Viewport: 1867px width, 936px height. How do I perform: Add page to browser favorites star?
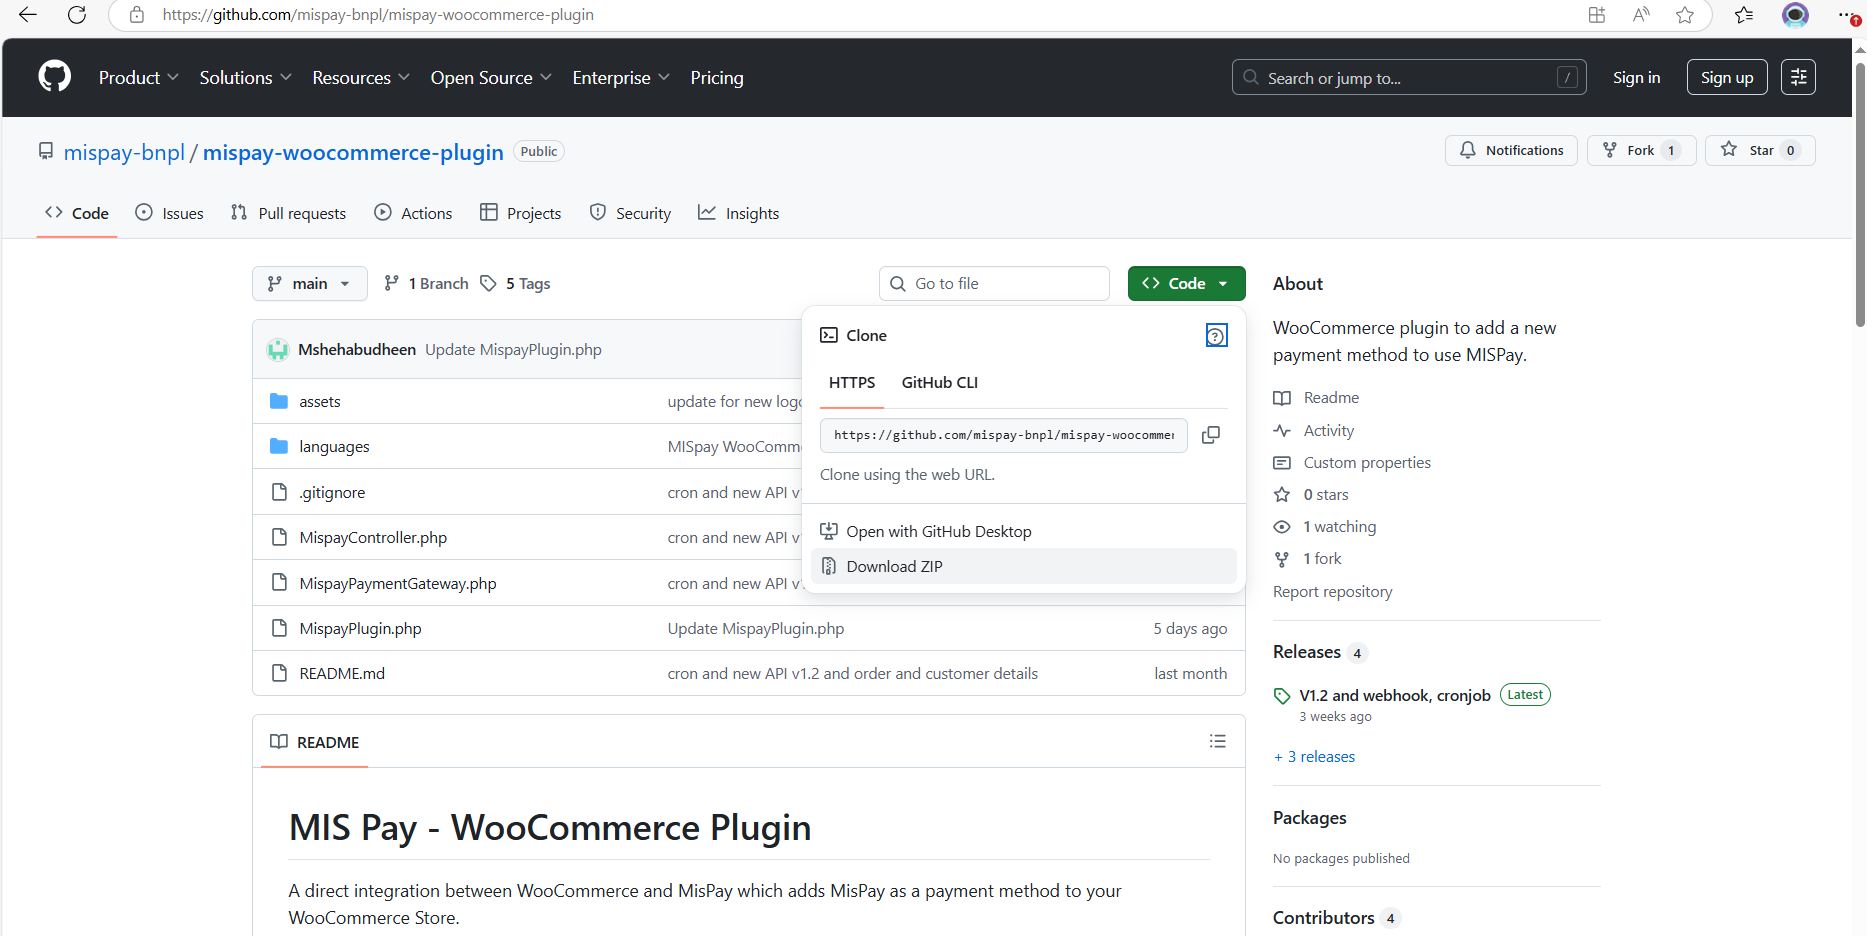(1685, 15)
